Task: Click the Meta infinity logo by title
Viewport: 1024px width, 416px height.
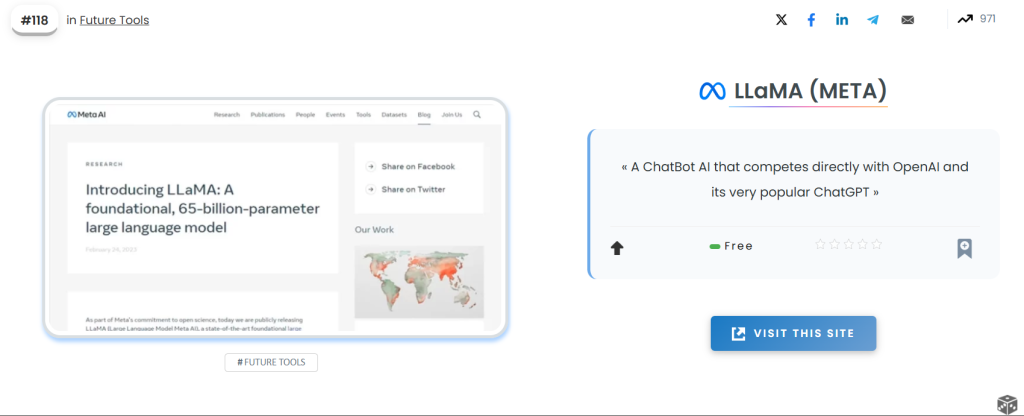Action: (x=712, y=92)
